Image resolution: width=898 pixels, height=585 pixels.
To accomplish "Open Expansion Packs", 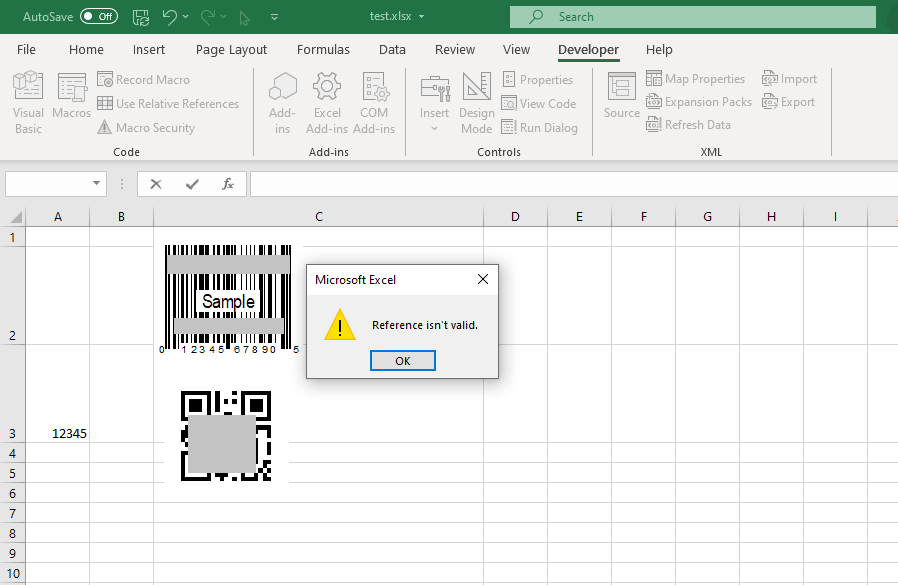I will (699, 102).
